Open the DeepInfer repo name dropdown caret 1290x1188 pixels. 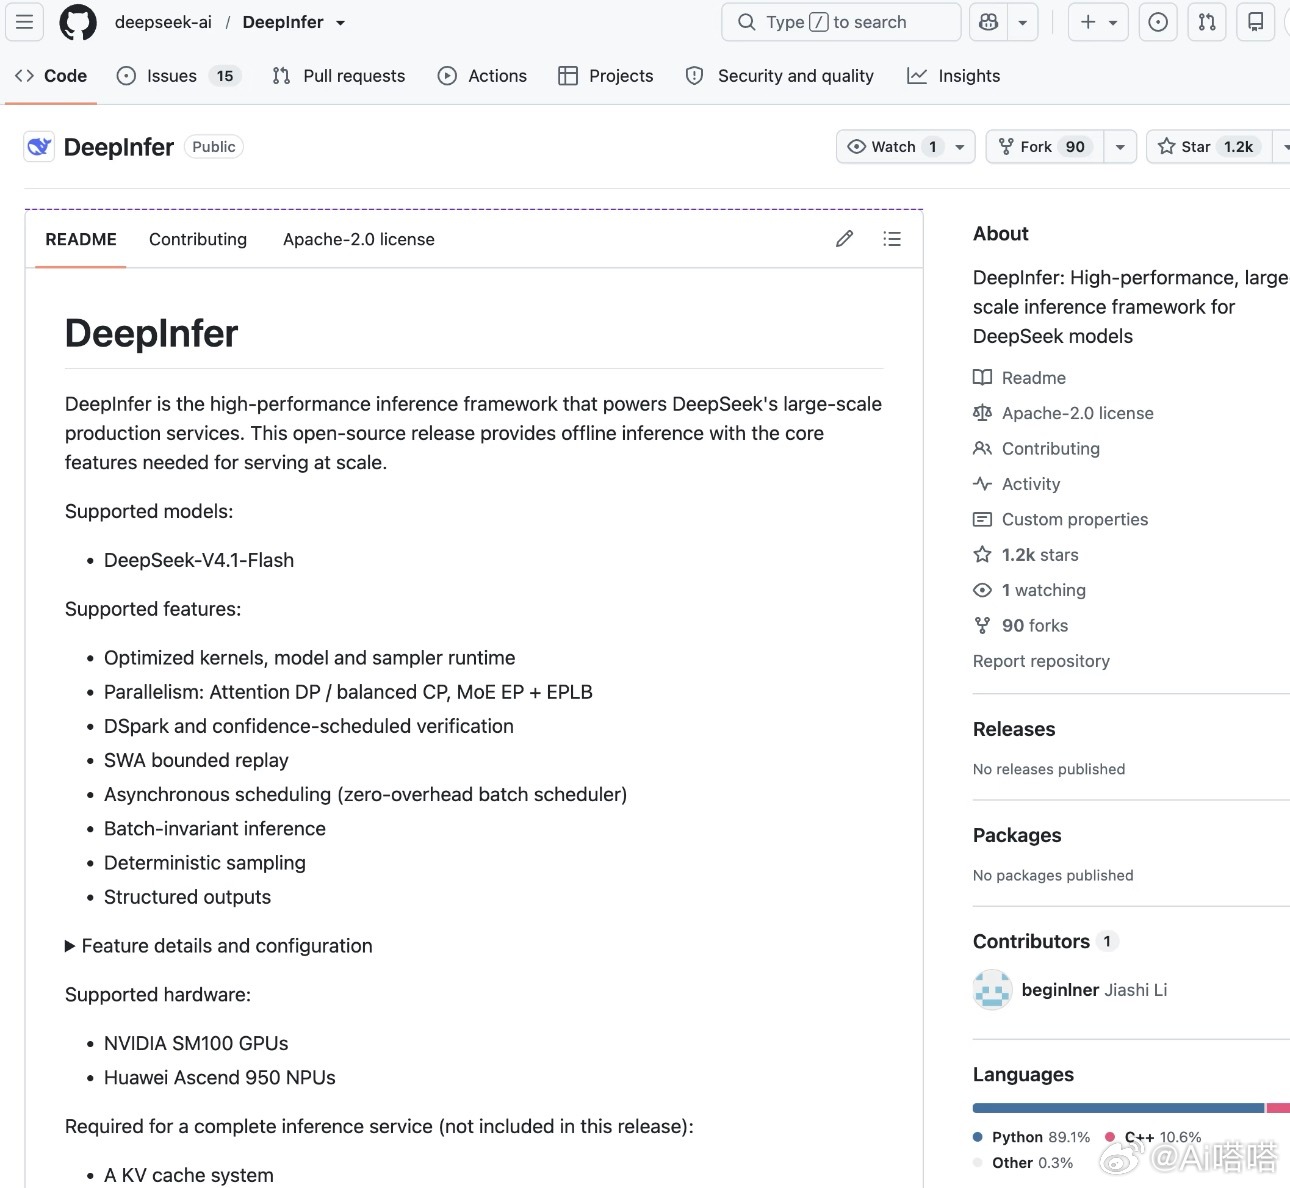(340, 23)
